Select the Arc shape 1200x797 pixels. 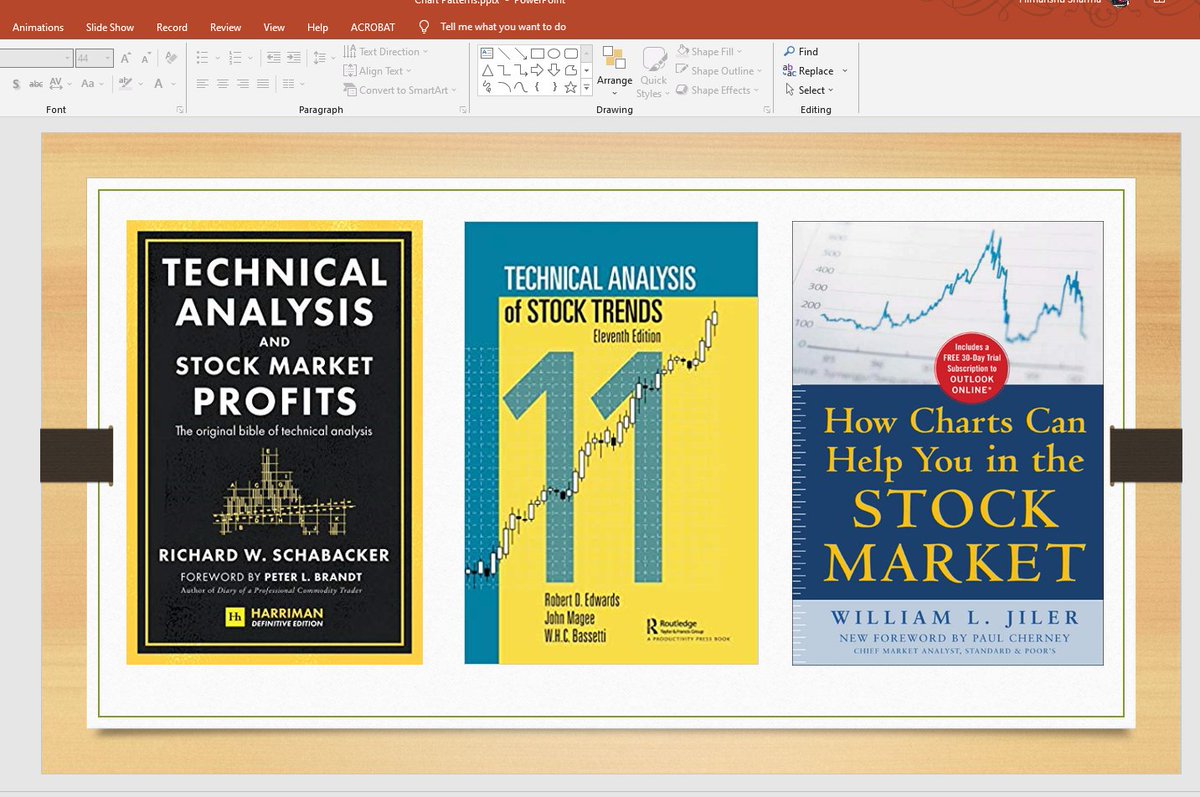pyautogui.click(x=504, y=88)
